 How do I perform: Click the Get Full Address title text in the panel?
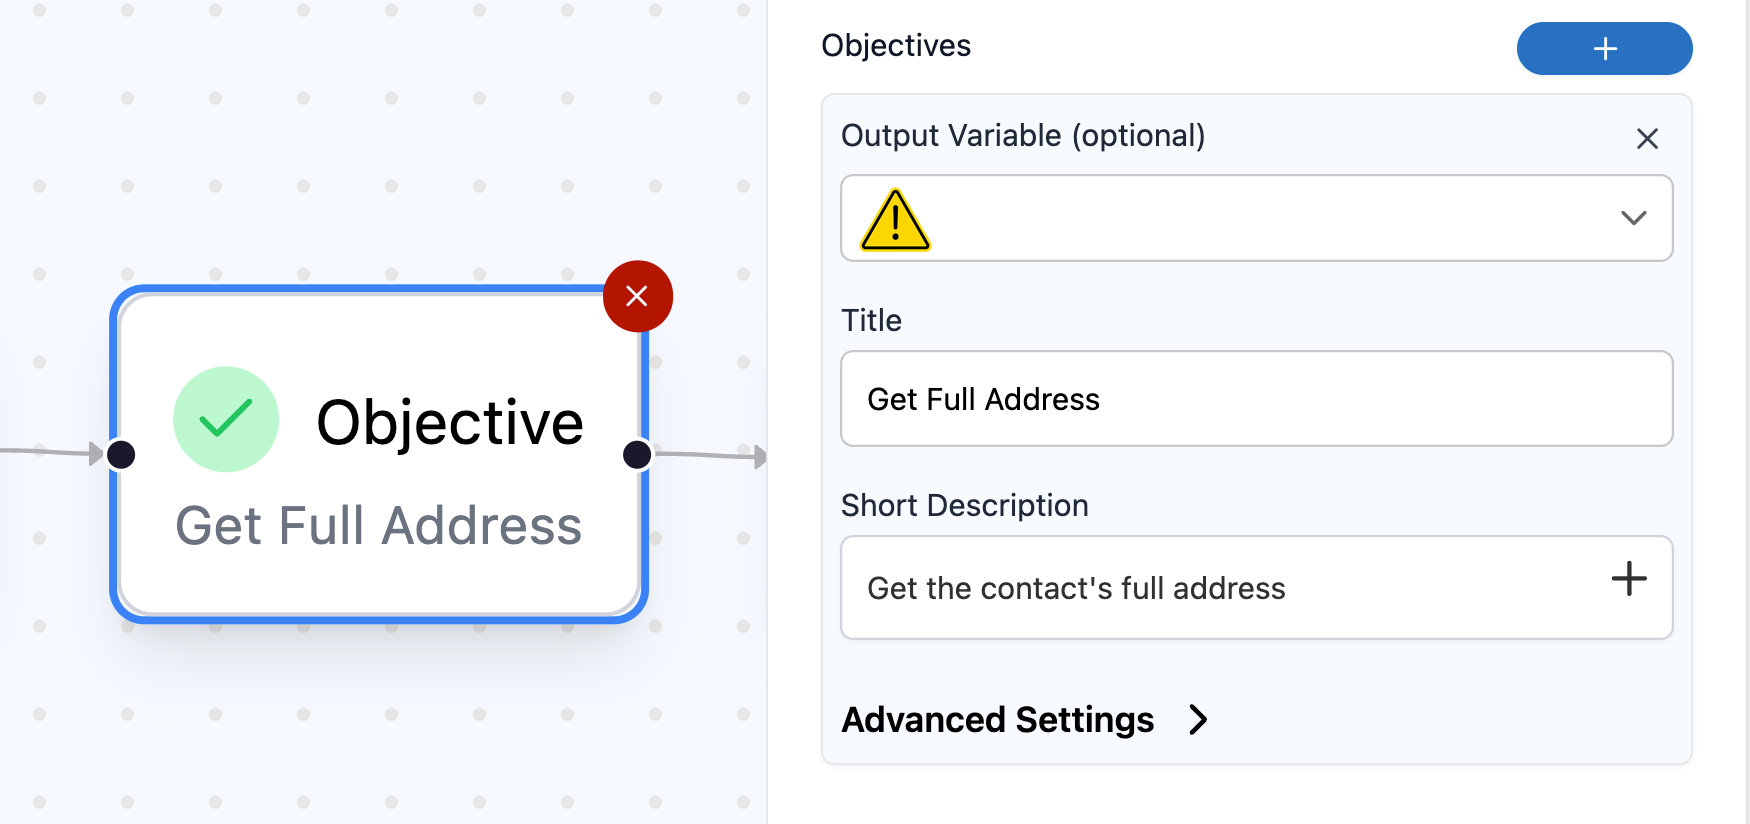click(984, 399)
